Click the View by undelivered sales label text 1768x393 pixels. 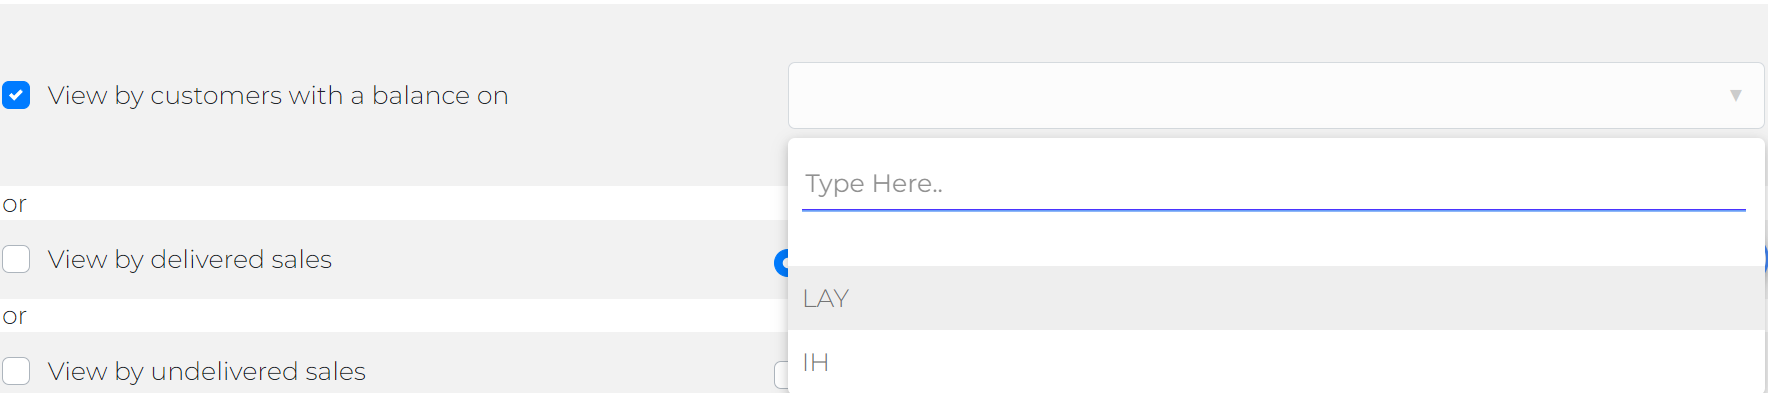[207, 371]
